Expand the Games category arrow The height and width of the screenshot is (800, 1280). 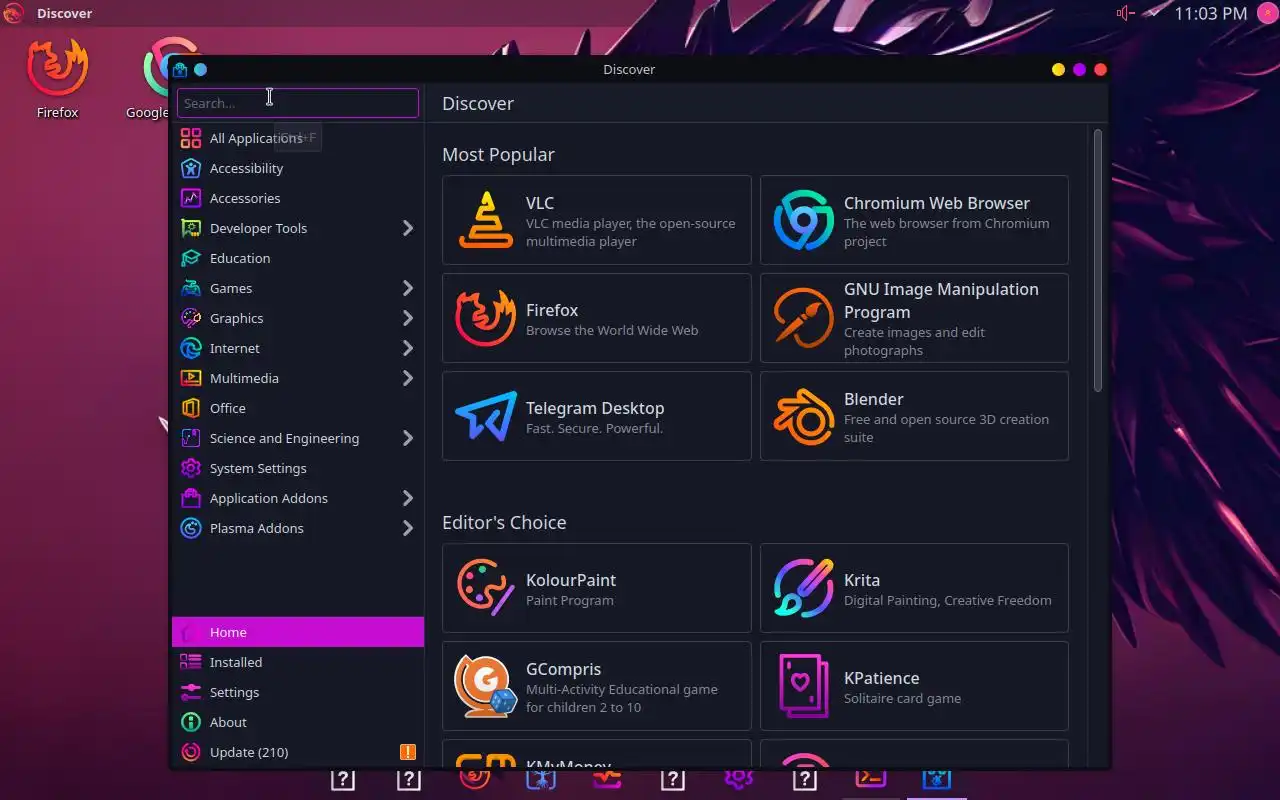pyautogui.click(x=407, y=288)
